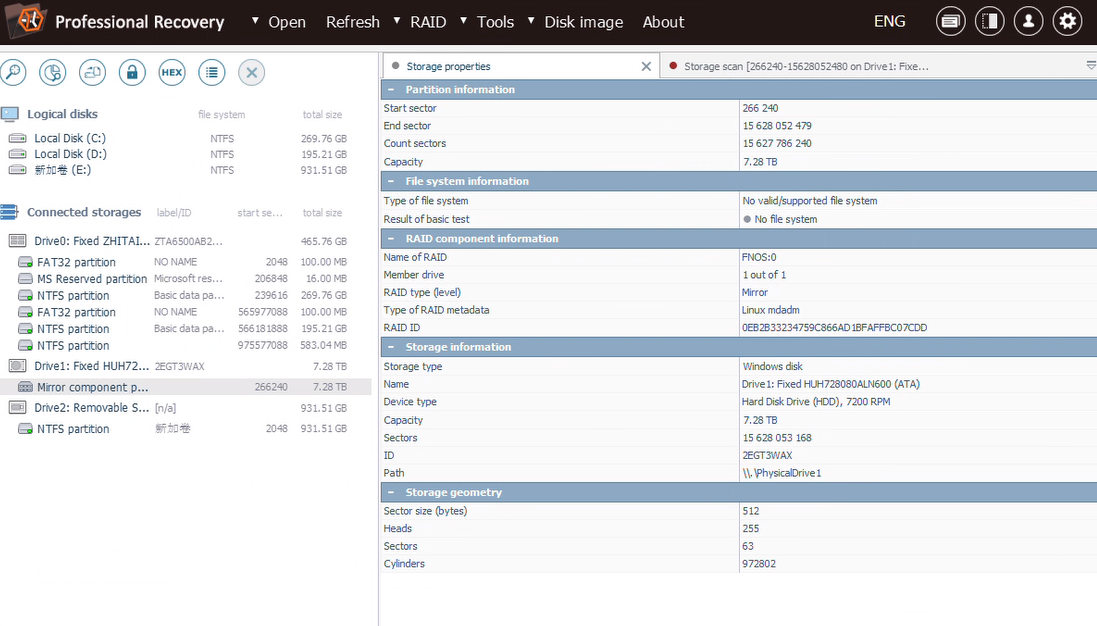Collapse the RAID component information section

point(391,239)
